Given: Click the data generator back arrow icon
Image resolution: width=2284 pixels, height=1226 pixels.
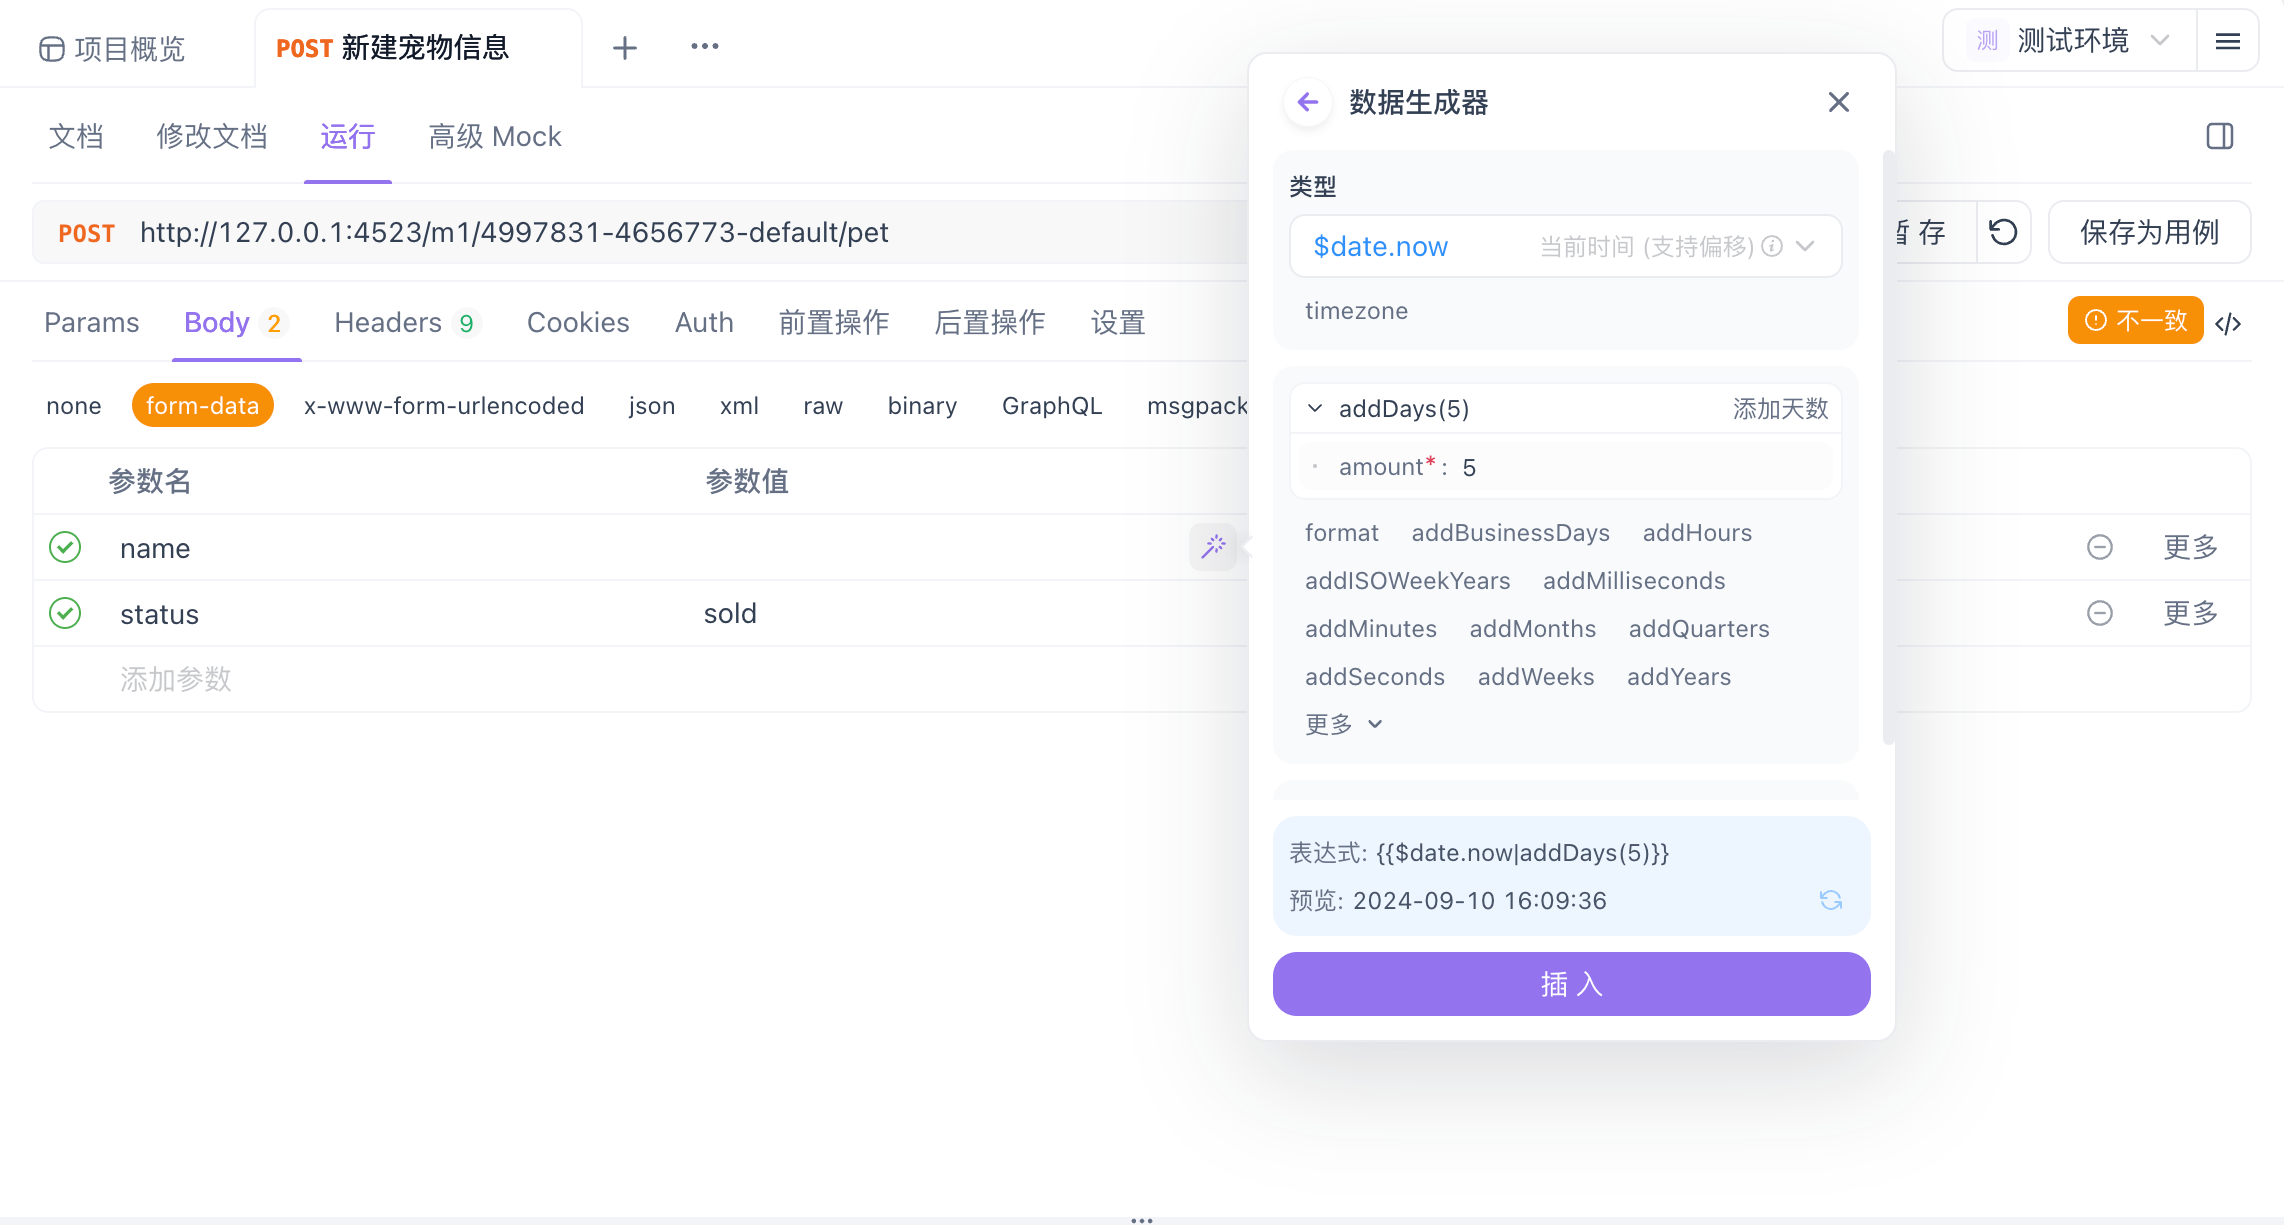Looking at the screenshot, I should tap(1304, 103).
